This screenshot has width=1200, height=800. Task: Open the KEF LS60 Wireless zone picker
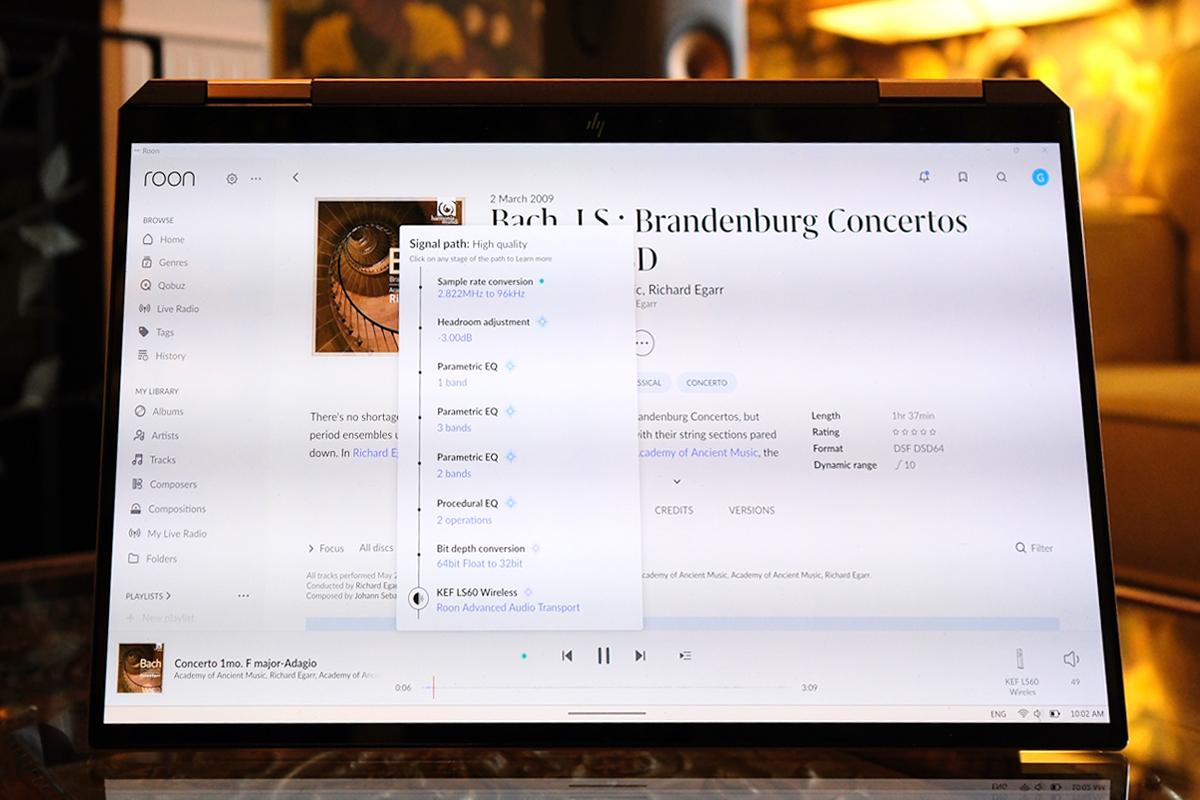click(x=1021, y=670)
